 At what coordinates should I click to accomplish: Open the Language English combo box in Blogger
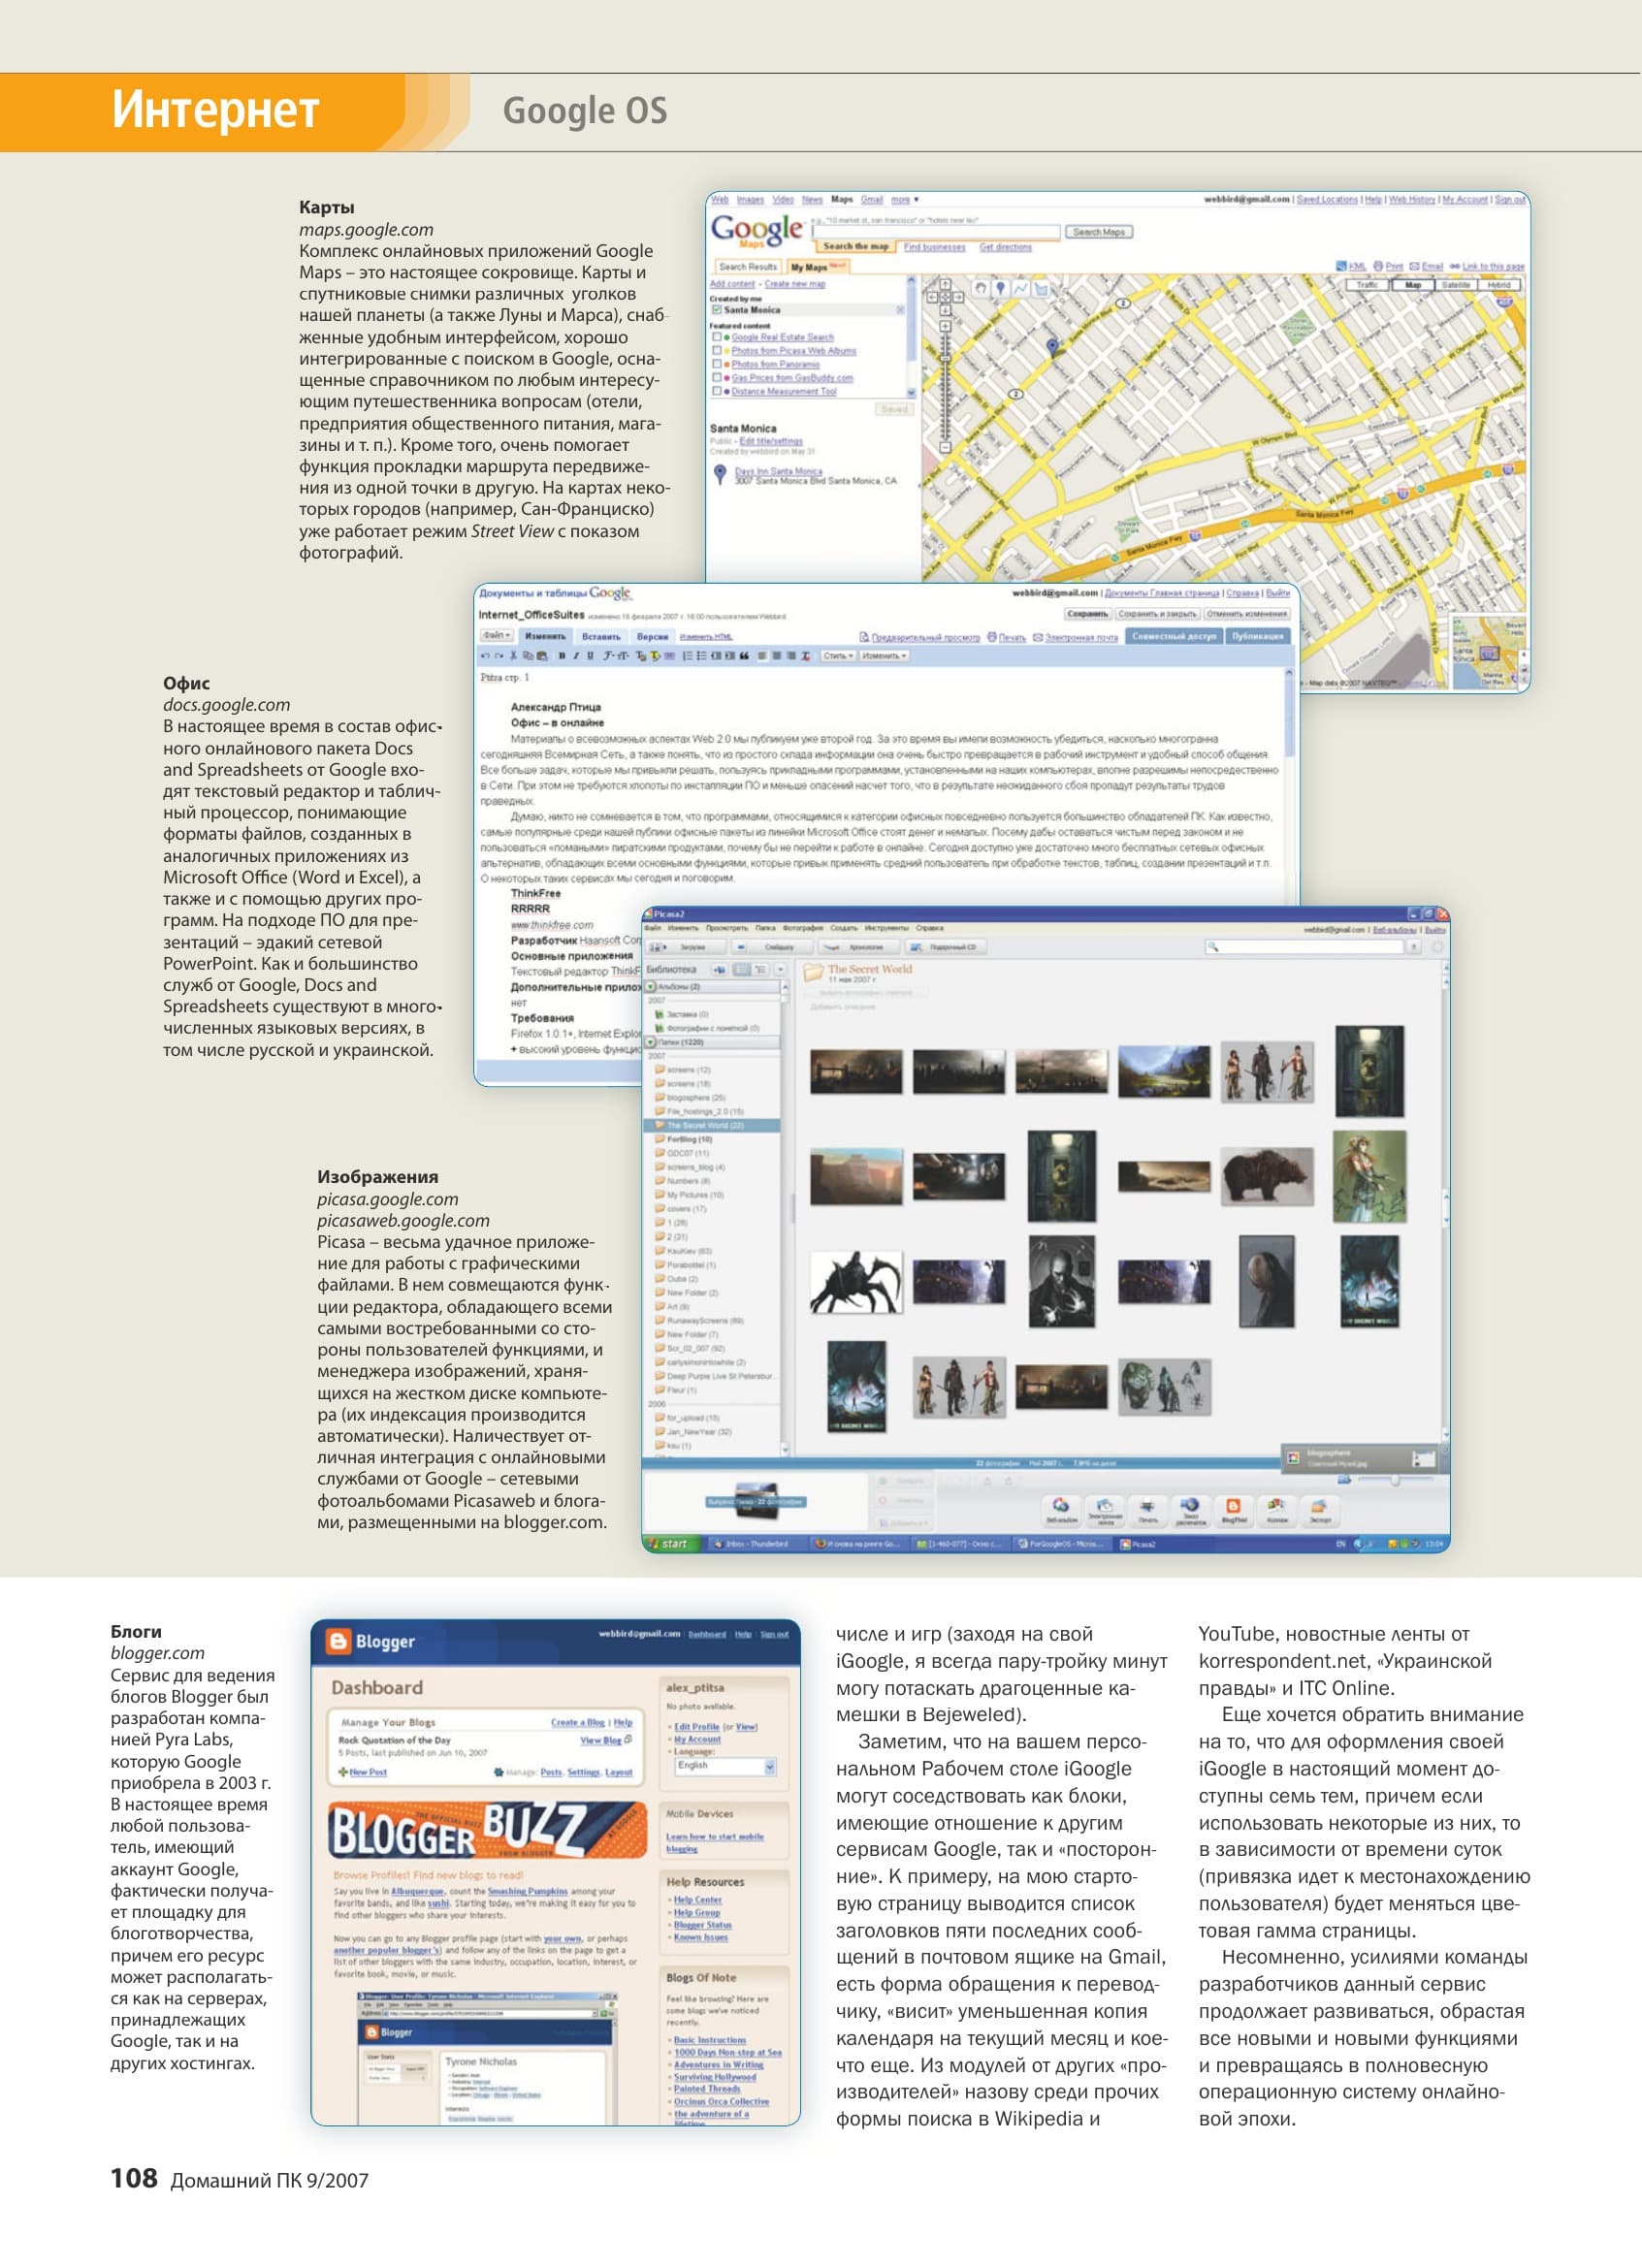(726, 1767)
